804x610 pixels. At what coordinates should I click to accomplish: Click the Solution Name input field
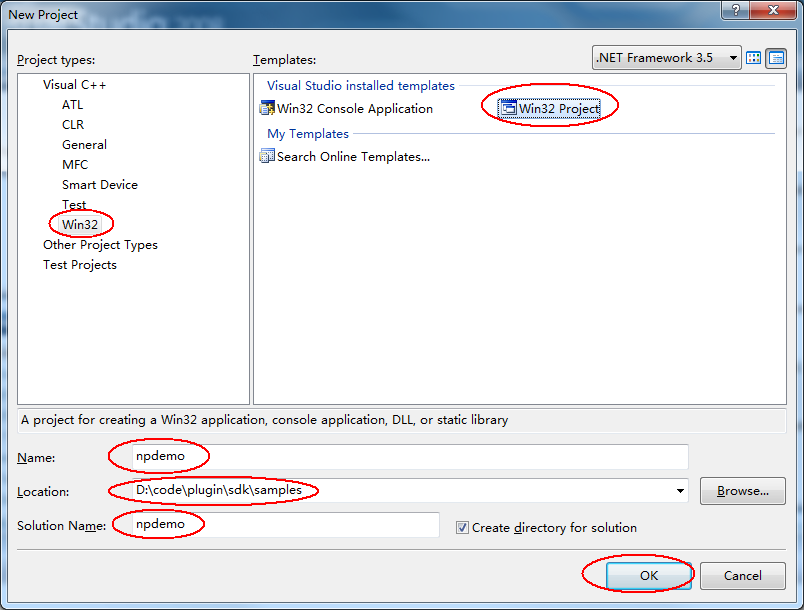286,524
